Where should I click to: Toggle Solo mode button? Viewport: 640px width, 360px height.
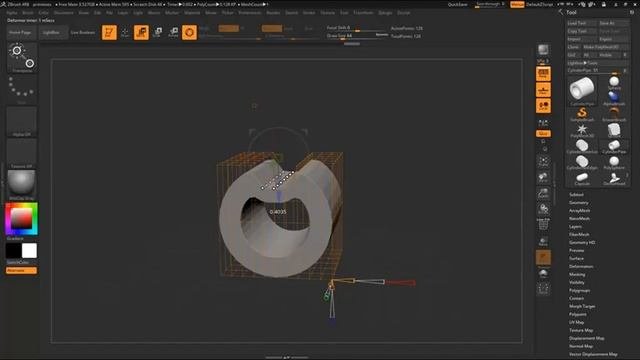[543, 273]
